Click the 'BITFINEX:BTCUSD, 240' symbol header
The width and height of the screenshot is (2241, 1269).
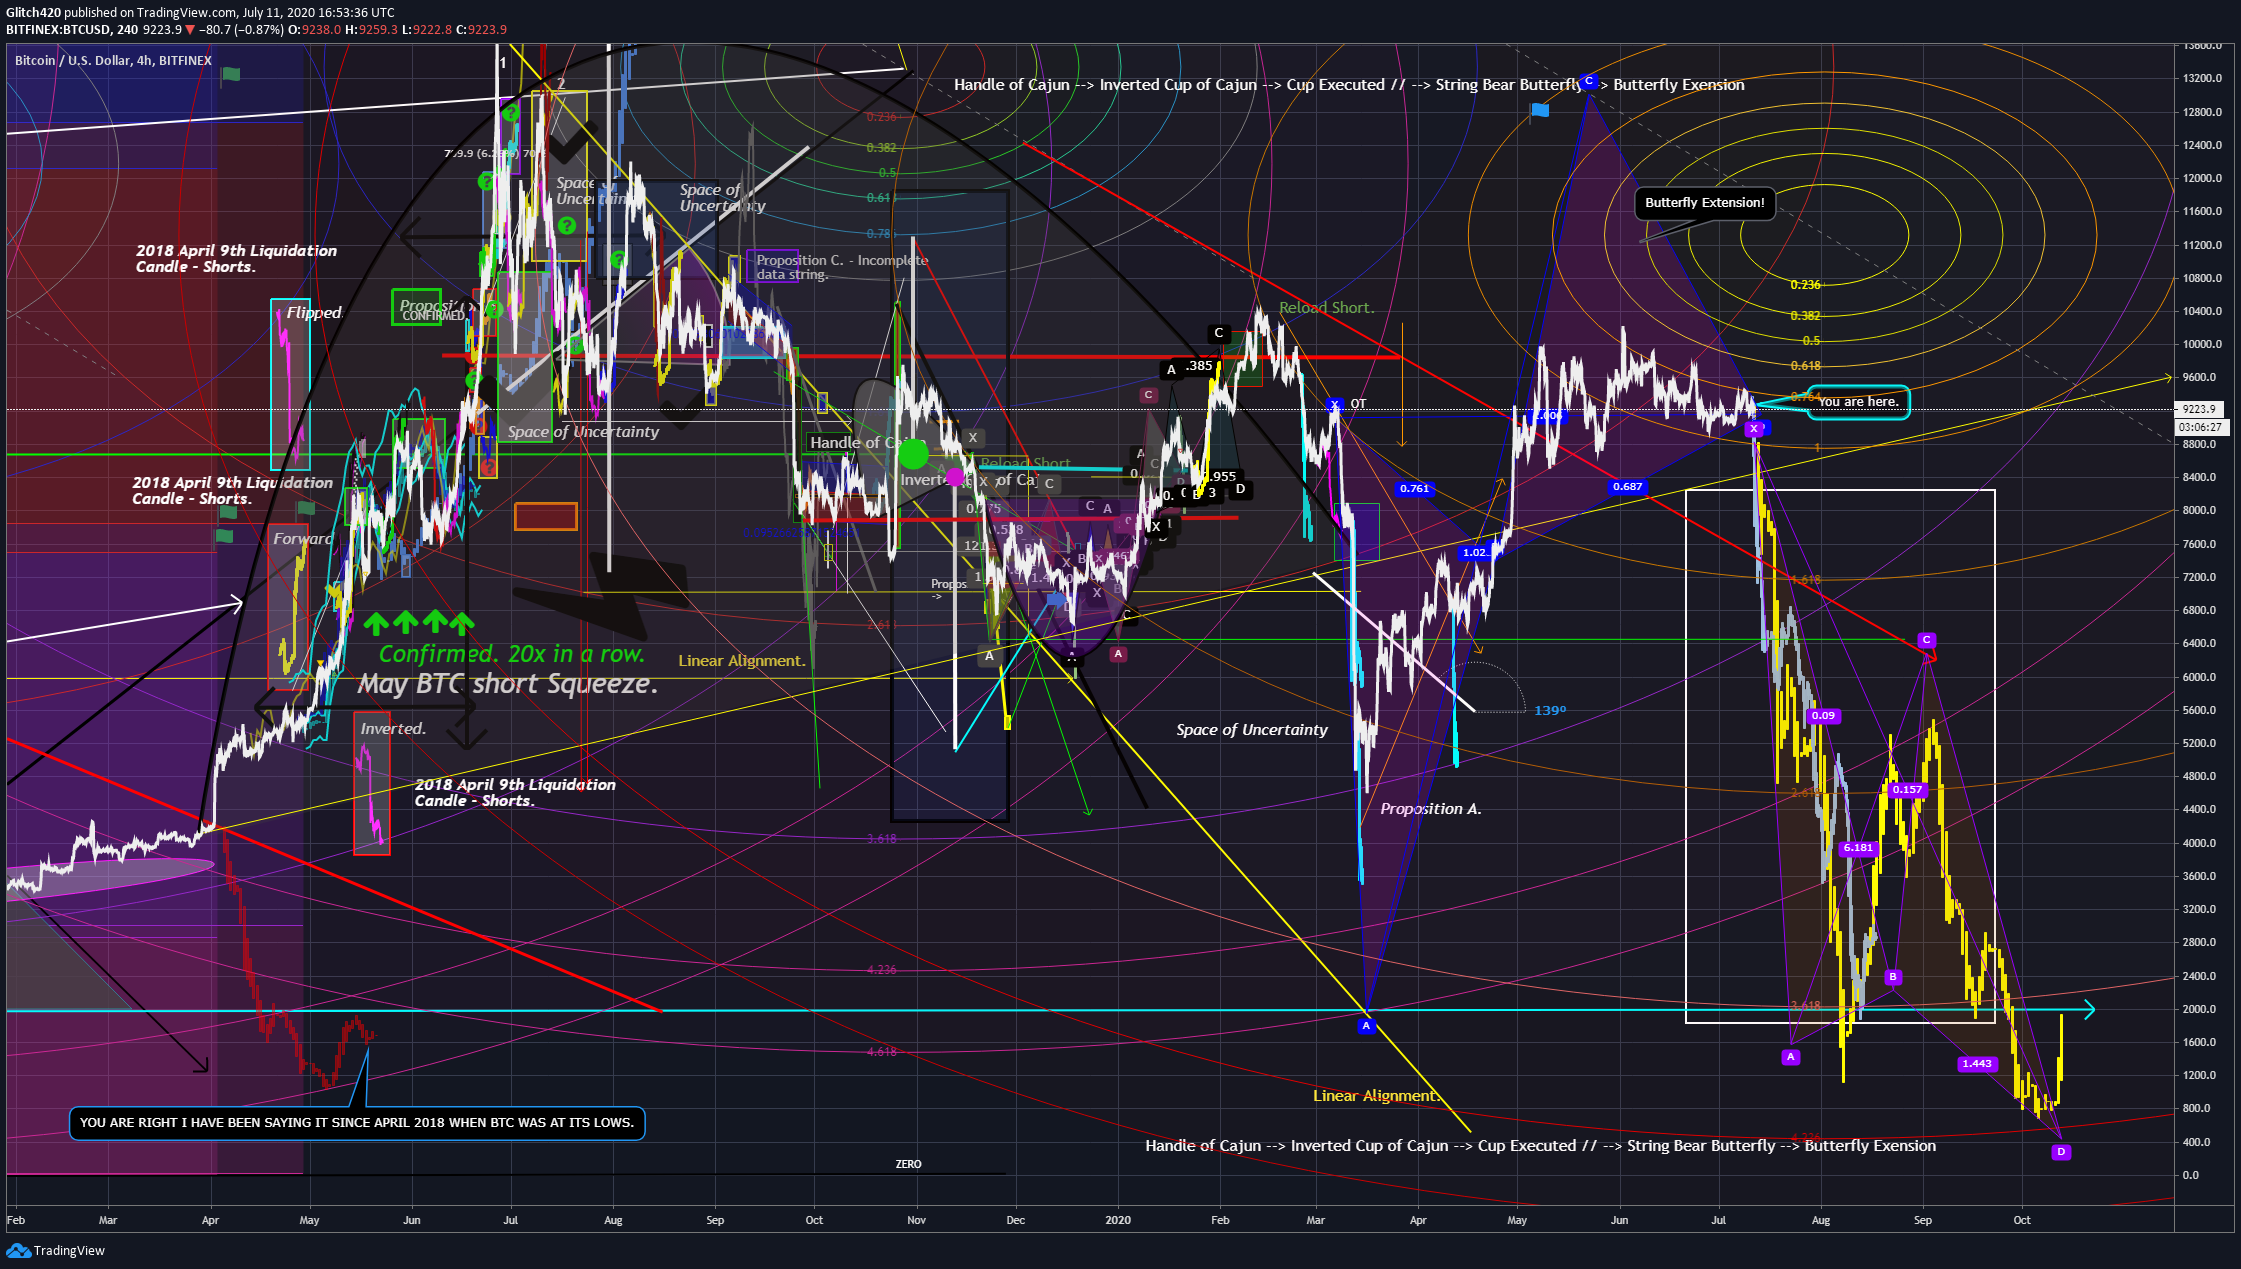pos(72,30)
